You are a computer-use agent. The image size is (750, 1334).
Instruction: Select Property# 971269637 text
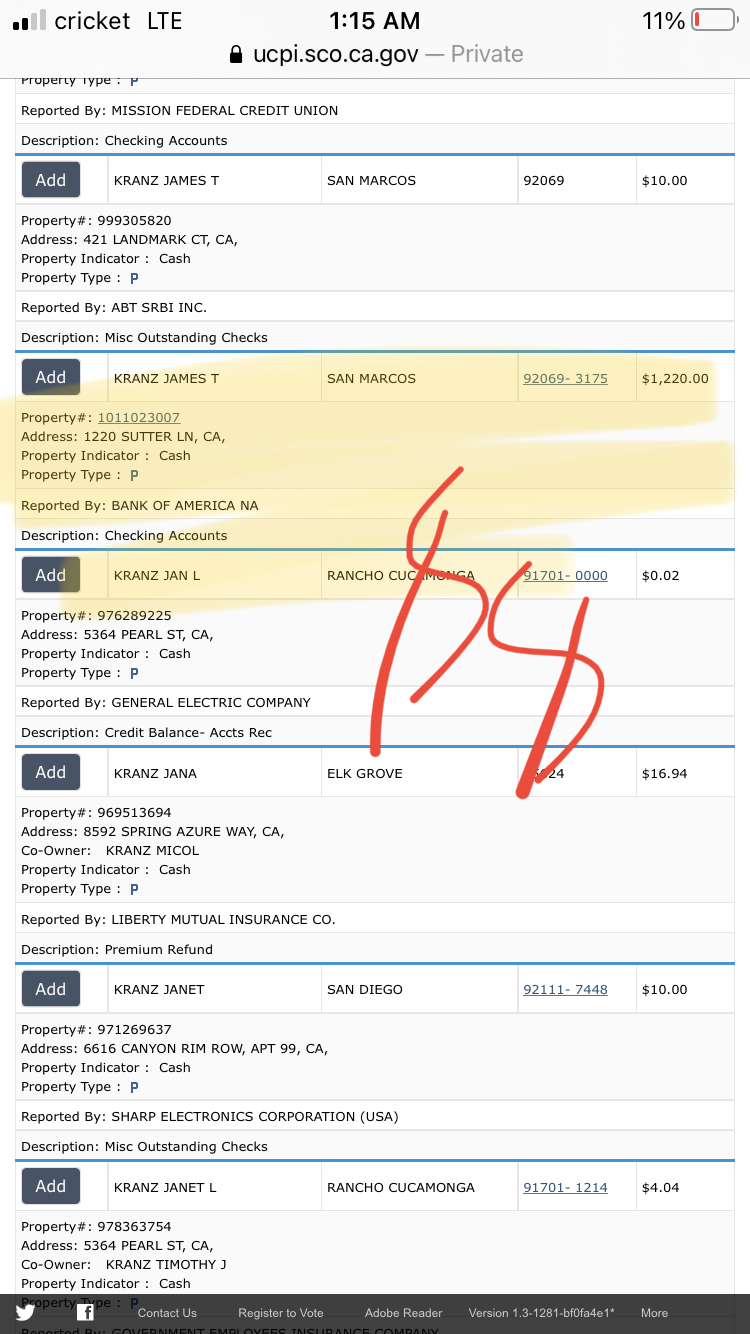click(x=96, y=1030)
